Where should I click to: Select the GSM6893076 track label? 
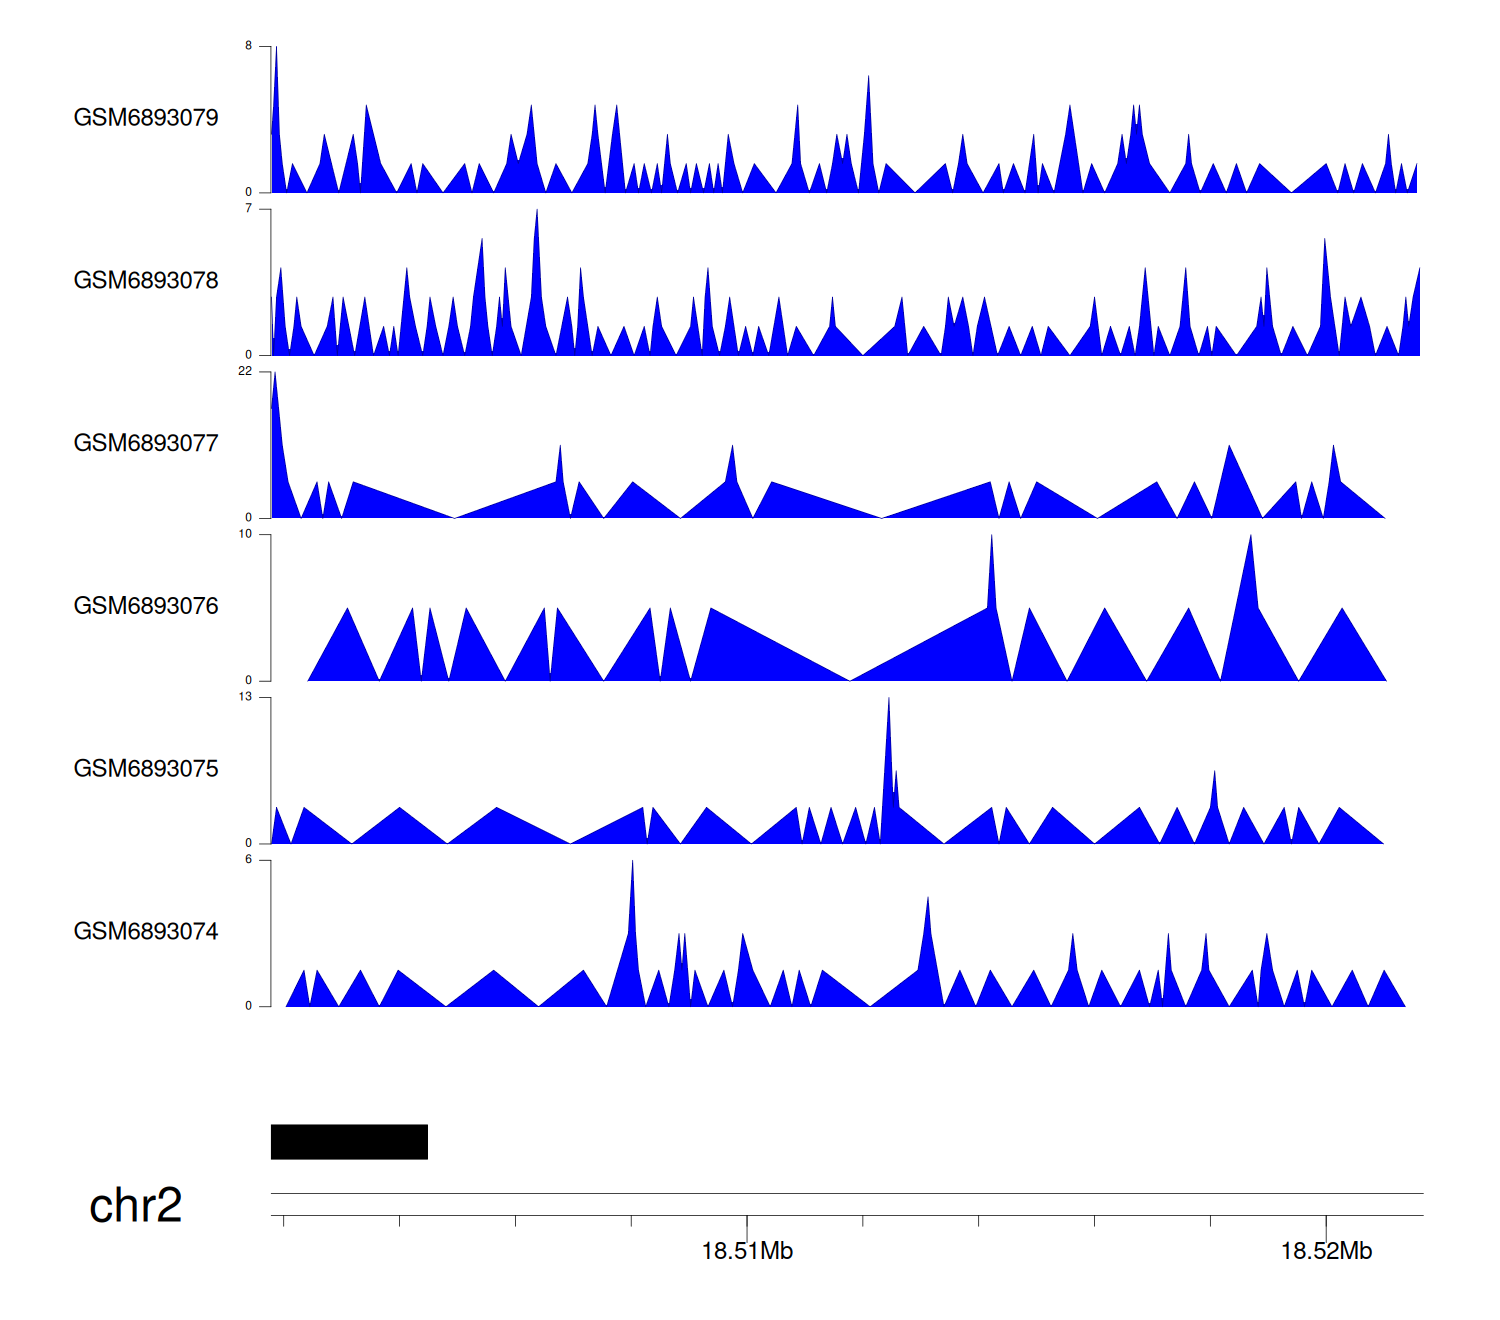pyautogui.click(x=146, y=606)
